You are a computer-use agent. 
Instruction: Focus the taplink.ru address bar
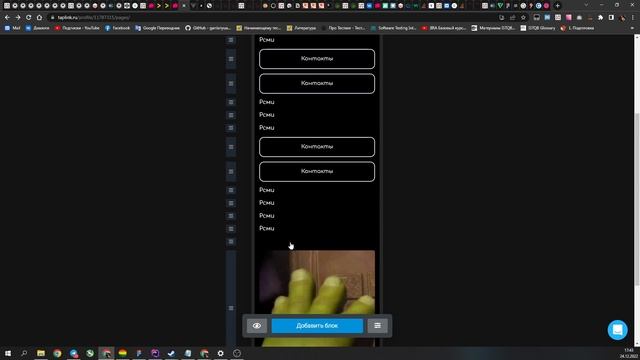(269, 18)
